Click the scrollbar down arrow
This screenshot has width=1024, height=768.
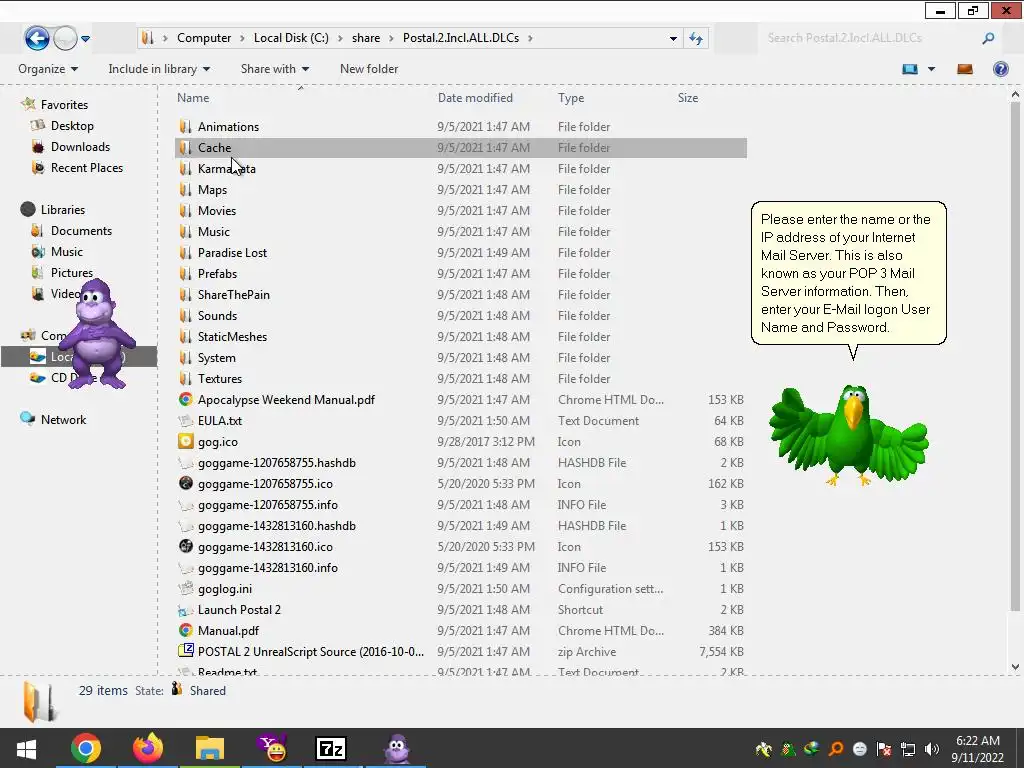pyautogui.click(x=1015, y=667)
